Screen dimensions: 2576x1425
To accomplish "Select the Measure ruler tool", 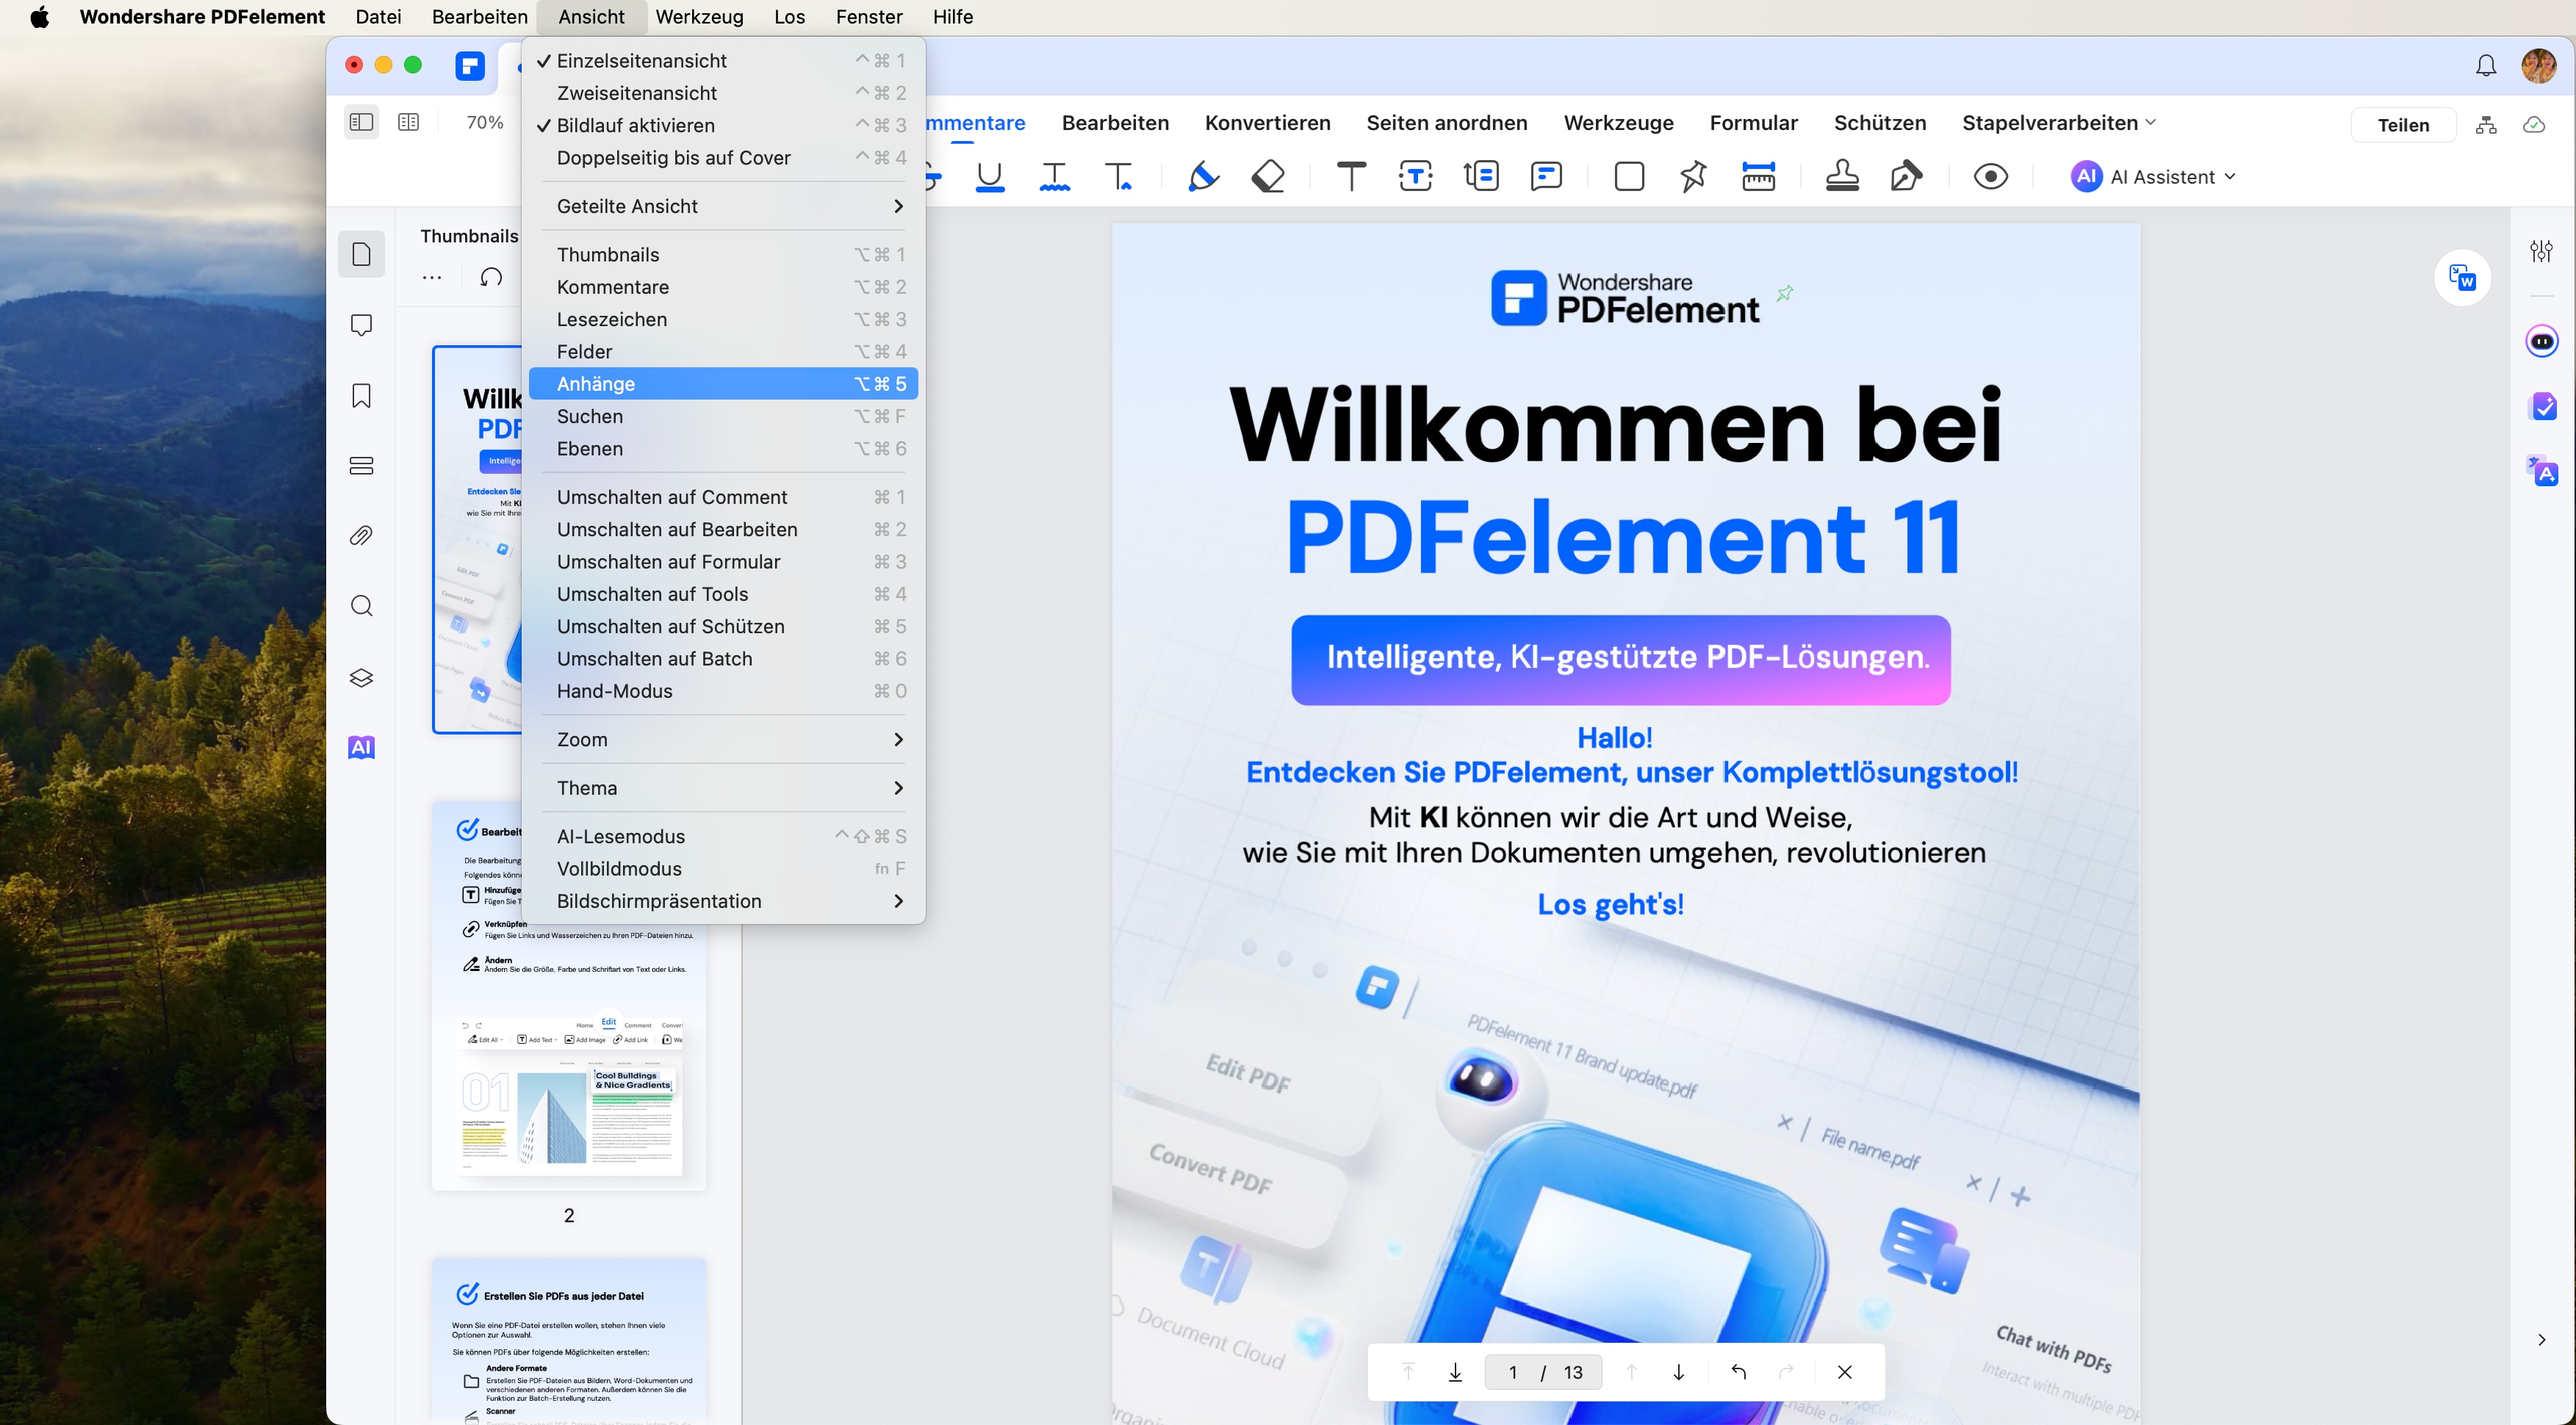I will [x=1758, y=176].
